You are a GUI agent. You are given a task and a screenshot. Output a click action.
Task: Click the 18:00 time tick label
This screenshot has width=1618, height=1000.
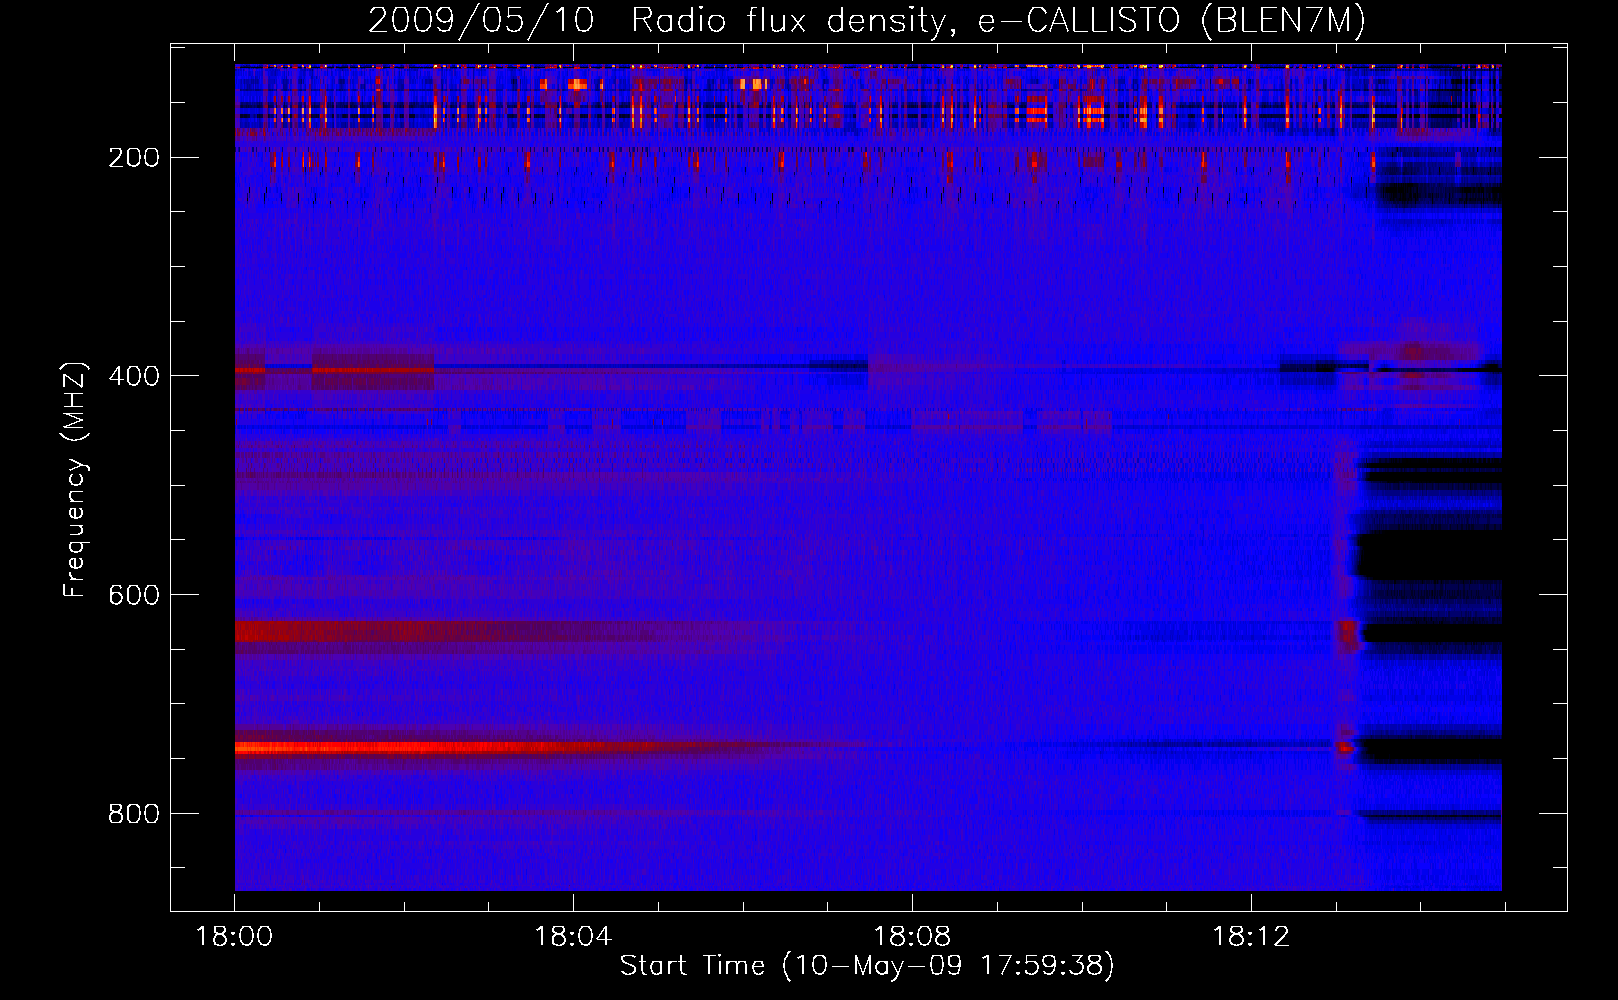click(234, 936)
